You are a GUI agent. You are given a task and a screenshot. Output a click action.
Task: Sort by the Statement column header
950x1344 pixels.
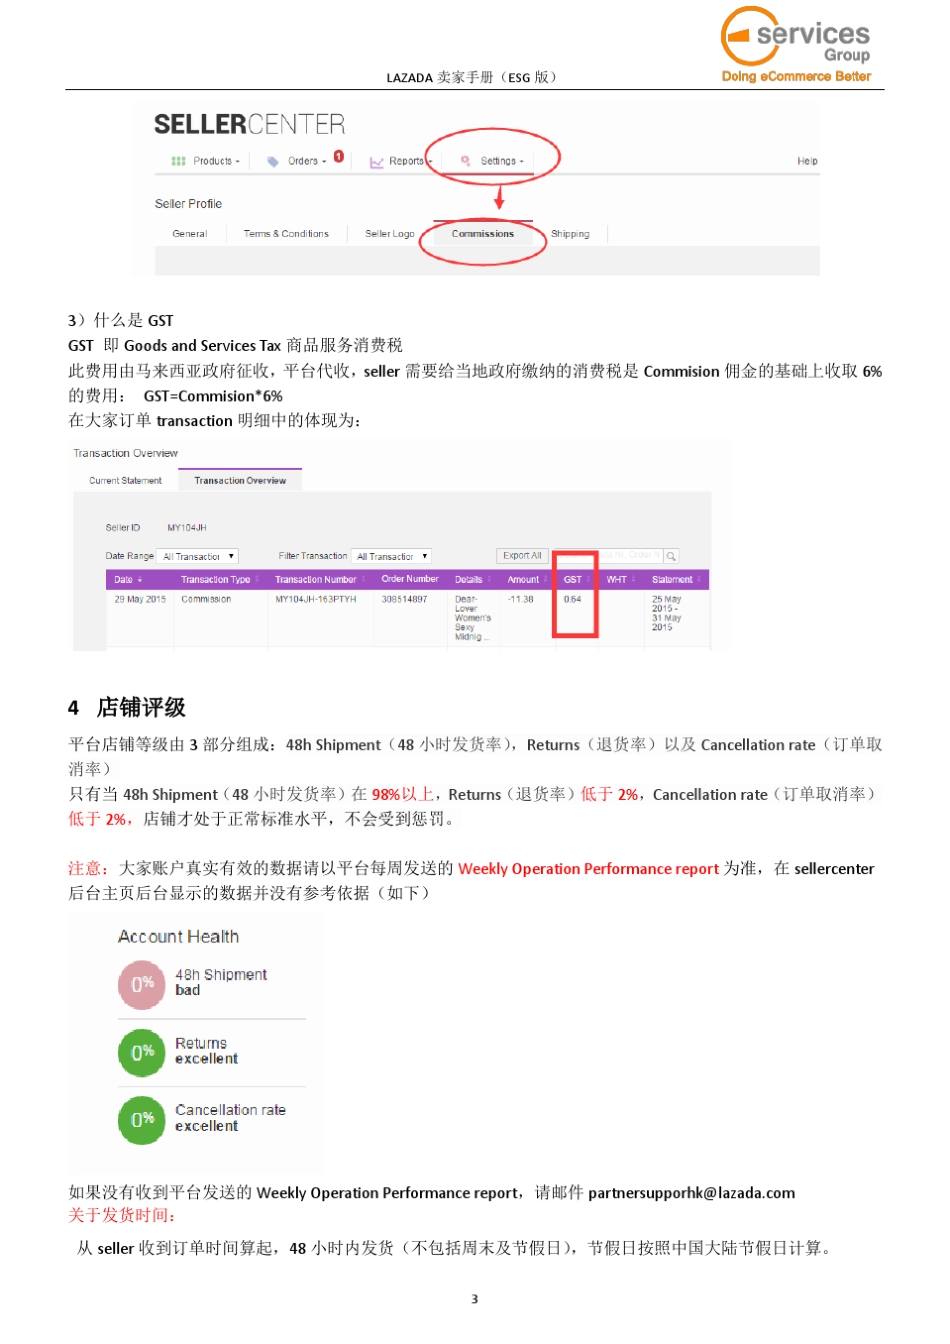point(676,580)
